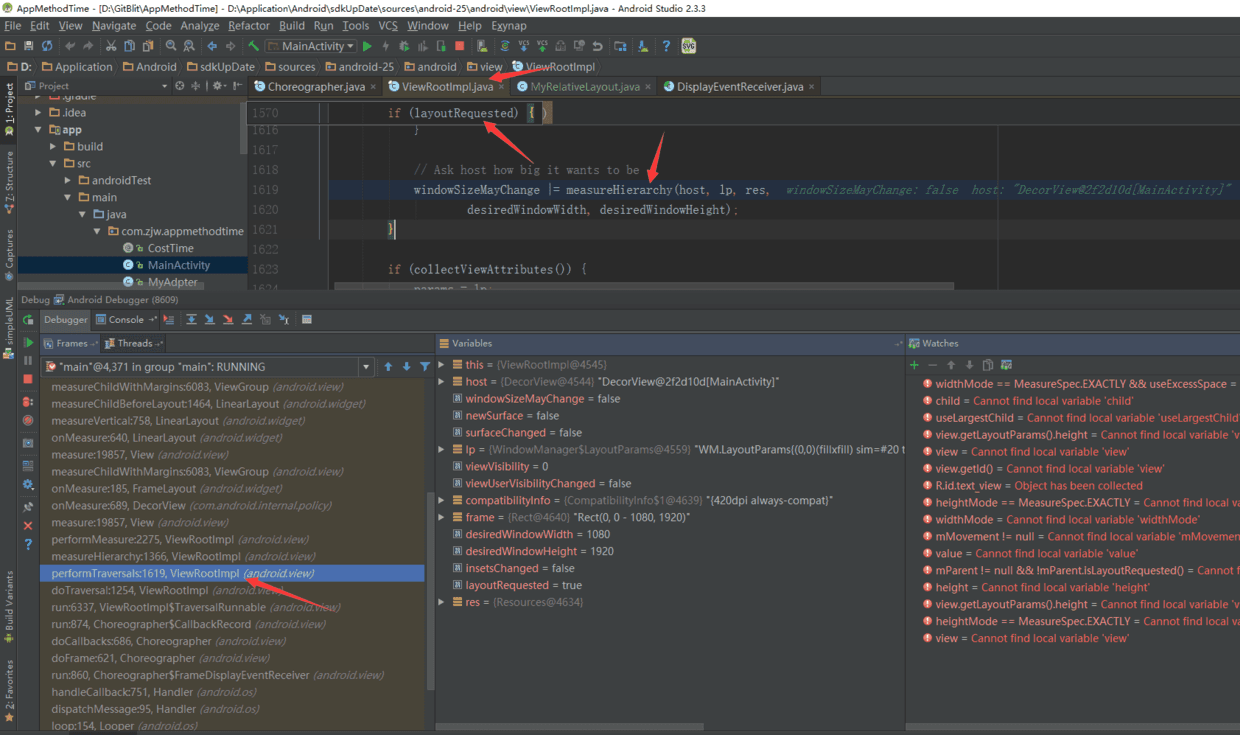Click the Step Out debugger icon
This screenshot has width=1240, height=735.
247,320
